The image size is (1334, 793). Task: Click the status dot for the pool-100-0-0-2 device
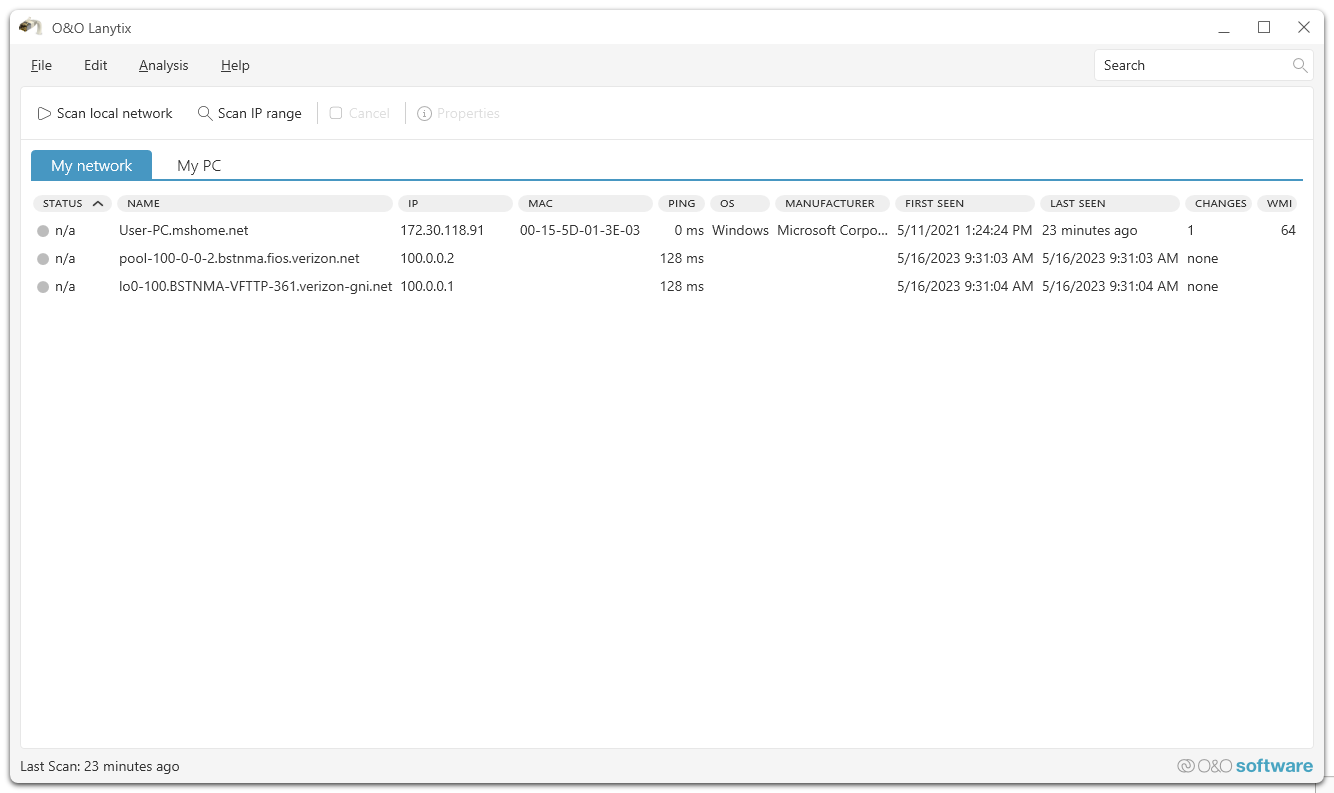tap(43, 259)
